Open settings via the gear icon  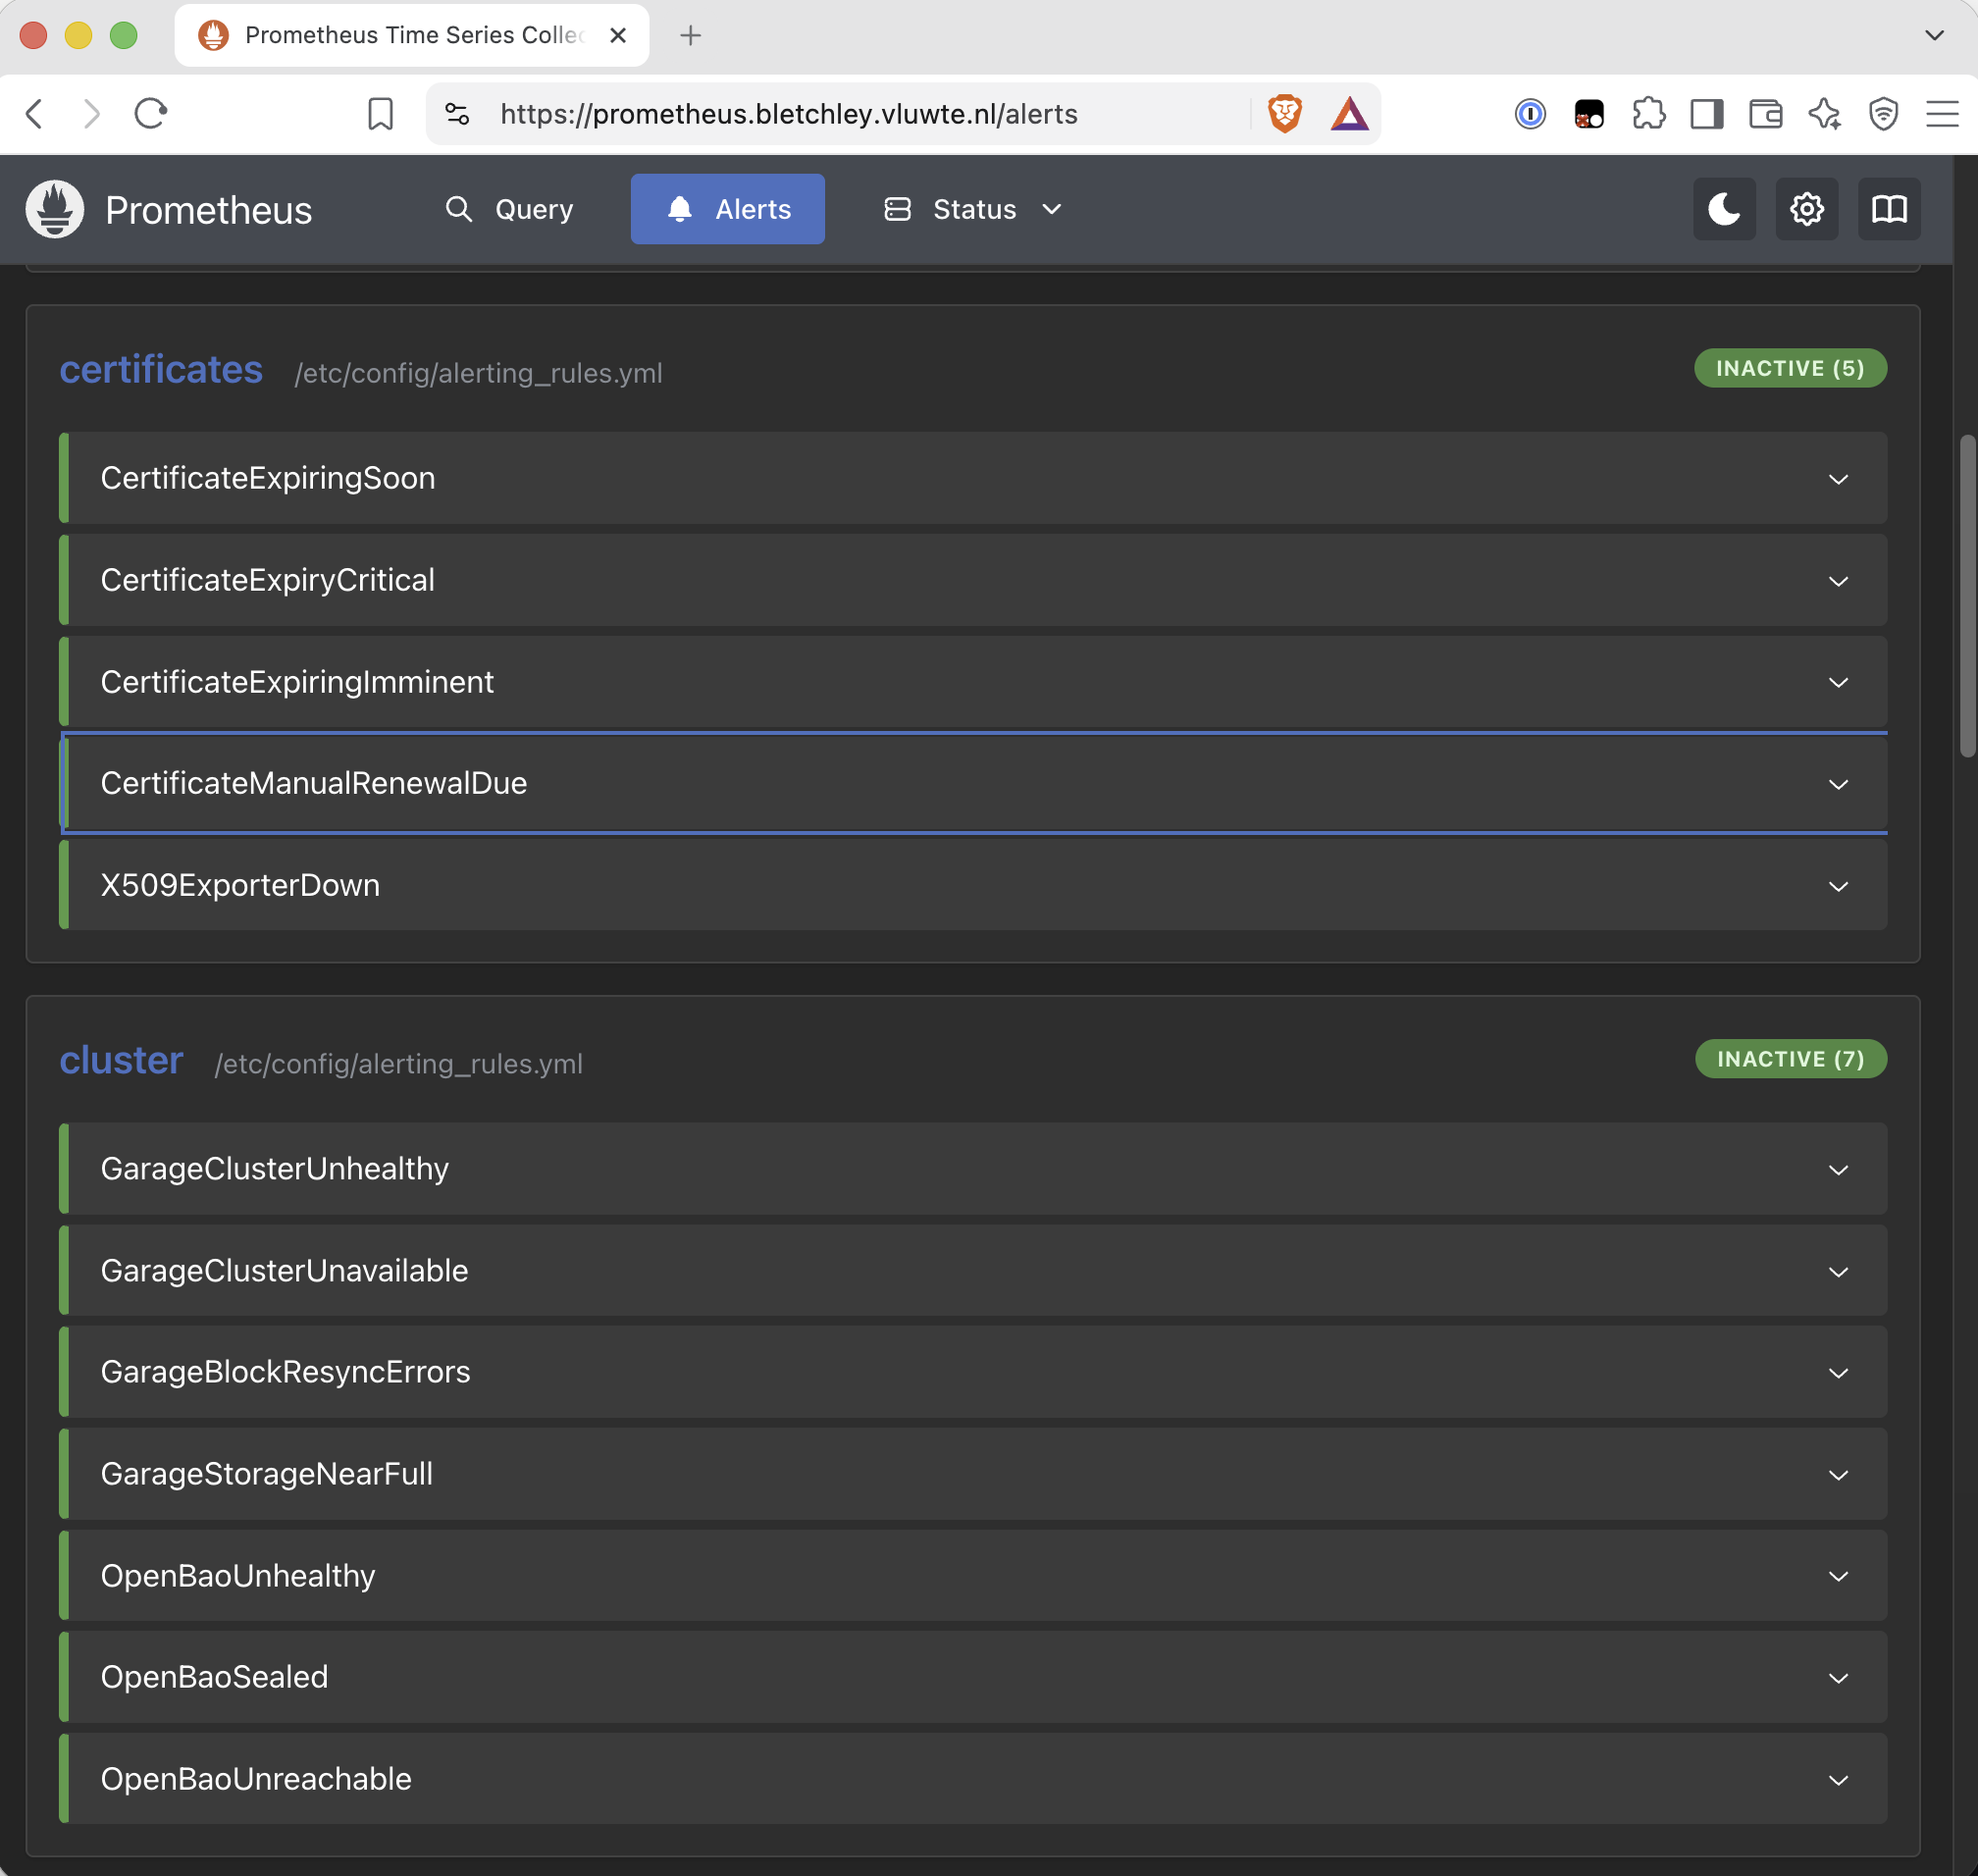click(x=1806, y=209)
